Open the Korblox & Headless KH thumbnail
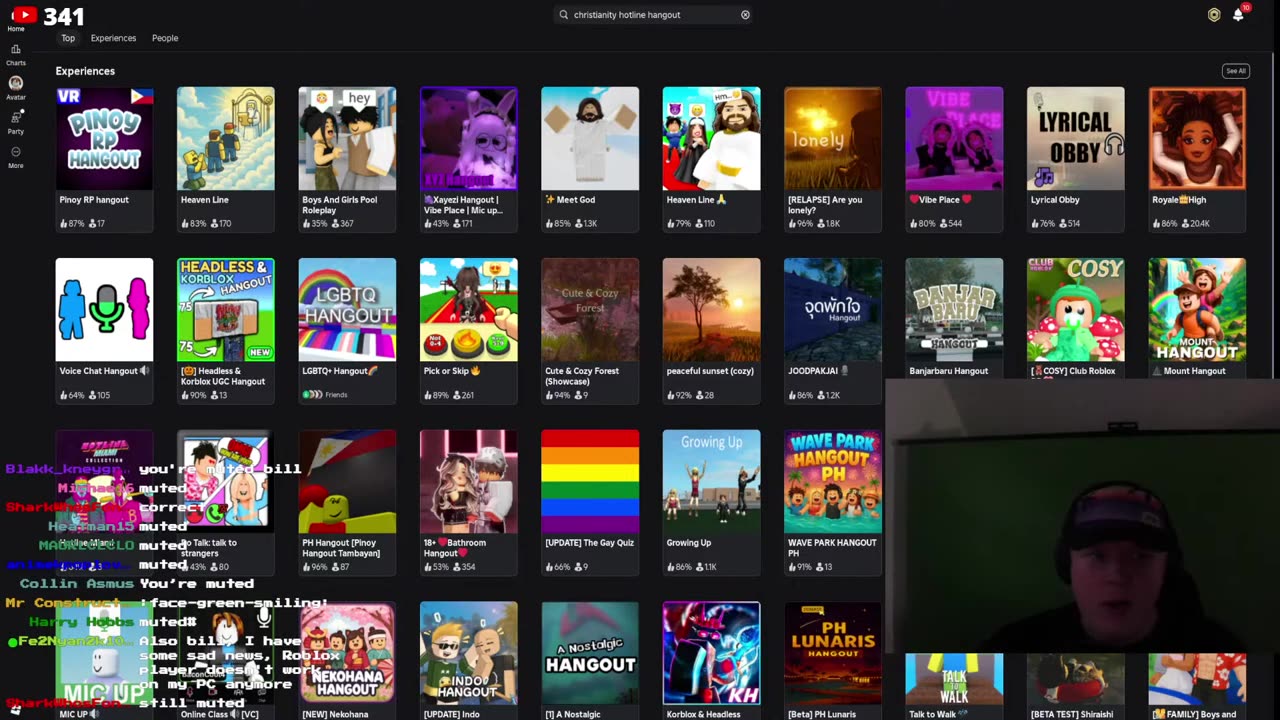 (711, 653)
